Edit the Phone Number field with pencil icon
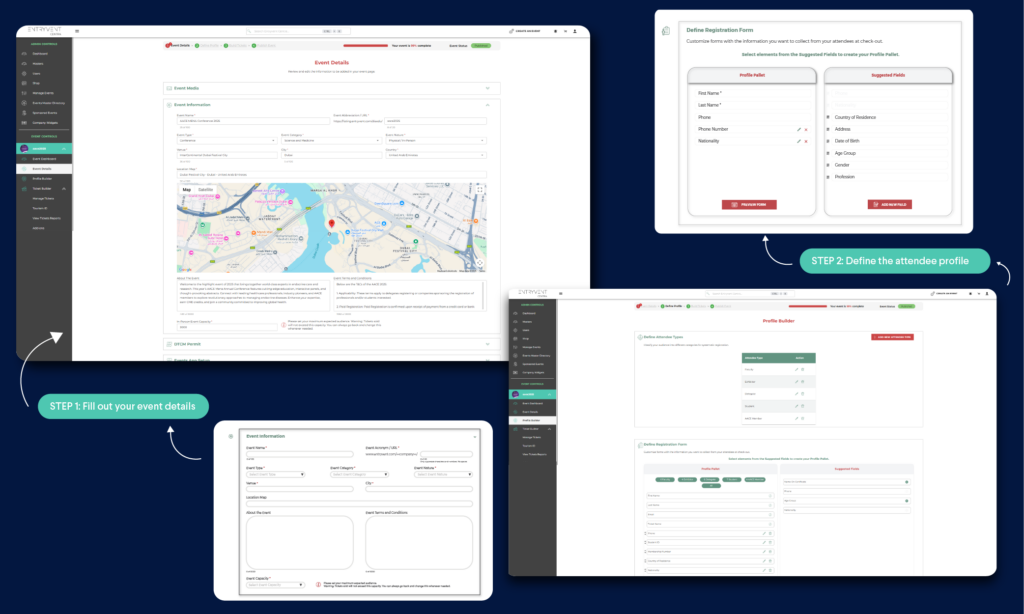This screenshot has height=614, width=1024. pos(798,129)
